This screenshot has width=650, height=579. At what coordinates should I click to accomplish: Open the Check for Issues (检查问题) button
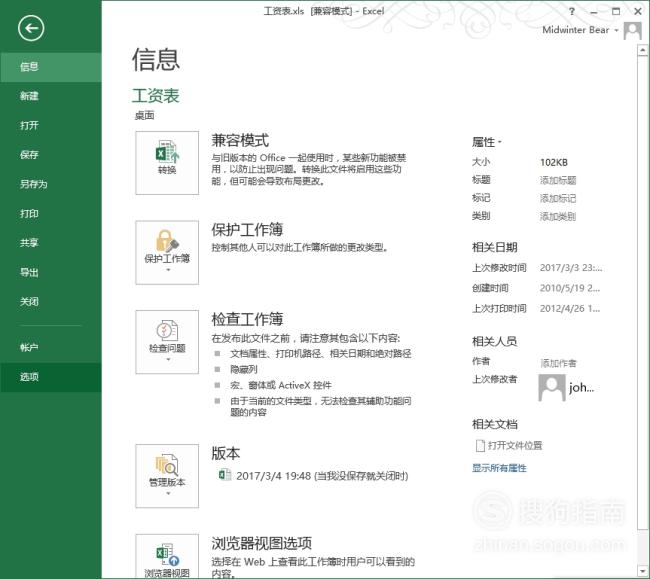click(167, 342)
